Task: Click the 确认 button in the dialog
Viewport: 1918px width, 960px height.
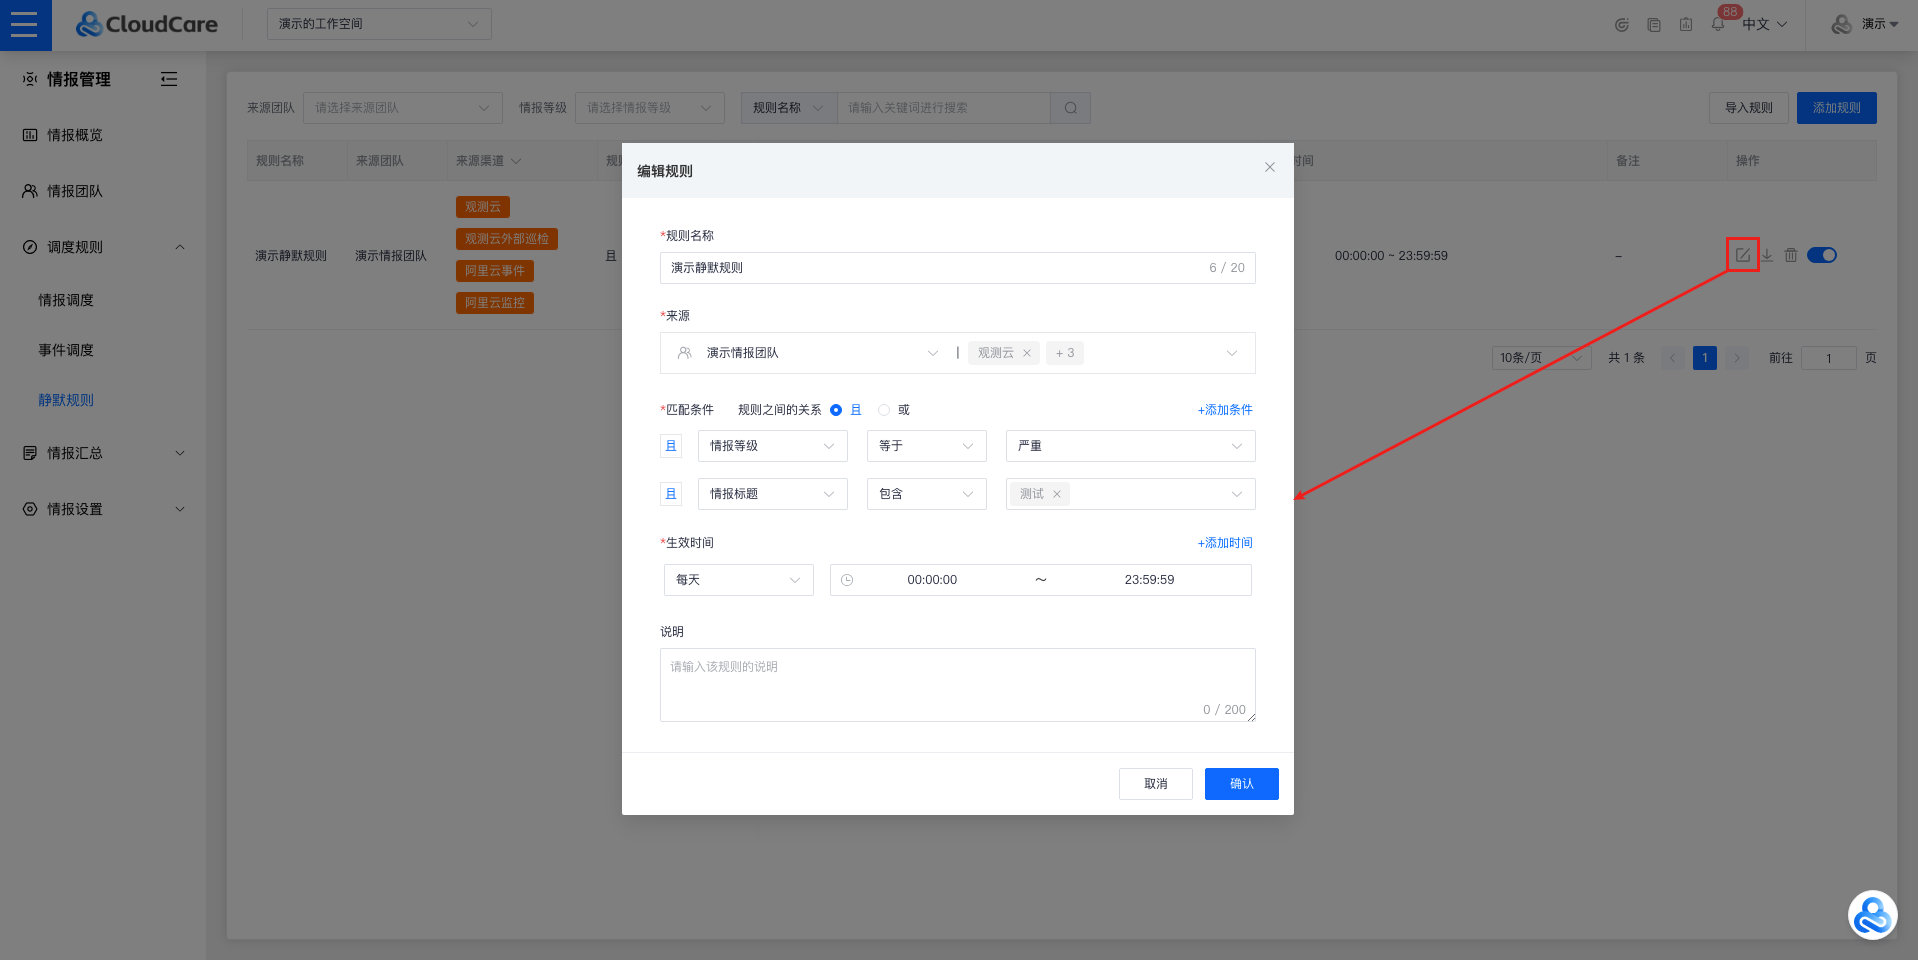Action: coord(1241,784)
